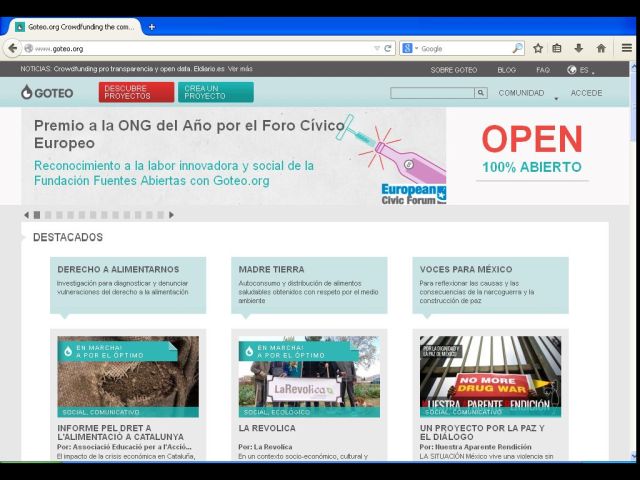Open the No More Drug War thumbnail
Image resolution: width=640 pixels, height=480 pixels.
491,376
